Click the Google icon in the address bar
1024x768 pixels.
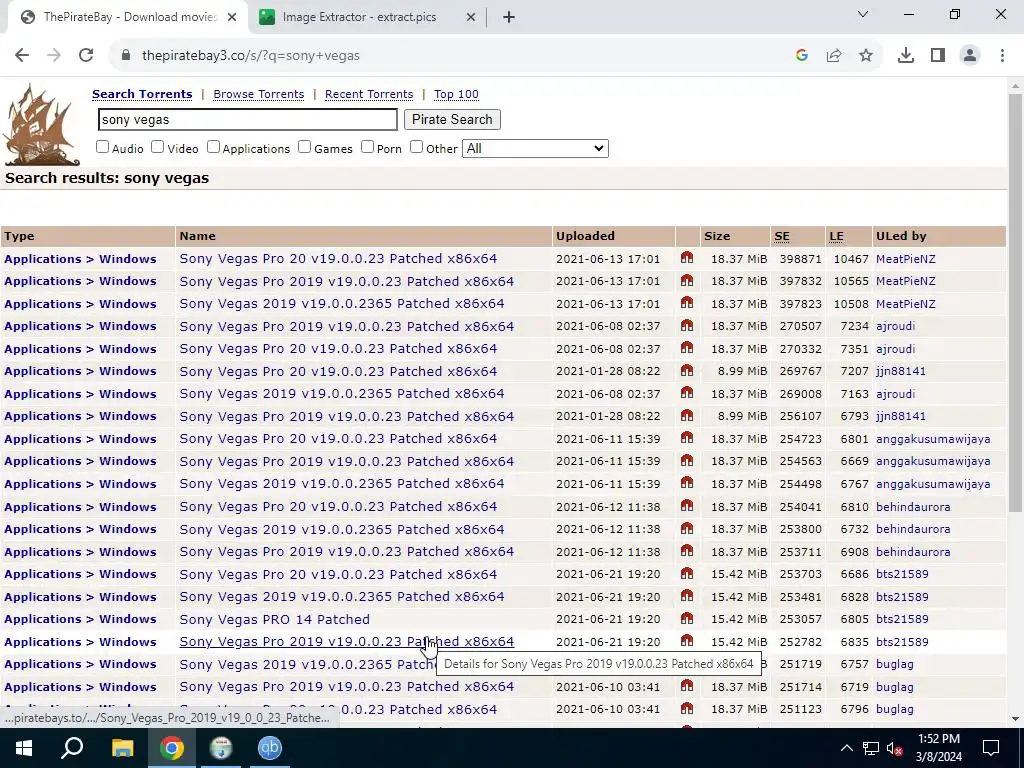tap(802, 56)
